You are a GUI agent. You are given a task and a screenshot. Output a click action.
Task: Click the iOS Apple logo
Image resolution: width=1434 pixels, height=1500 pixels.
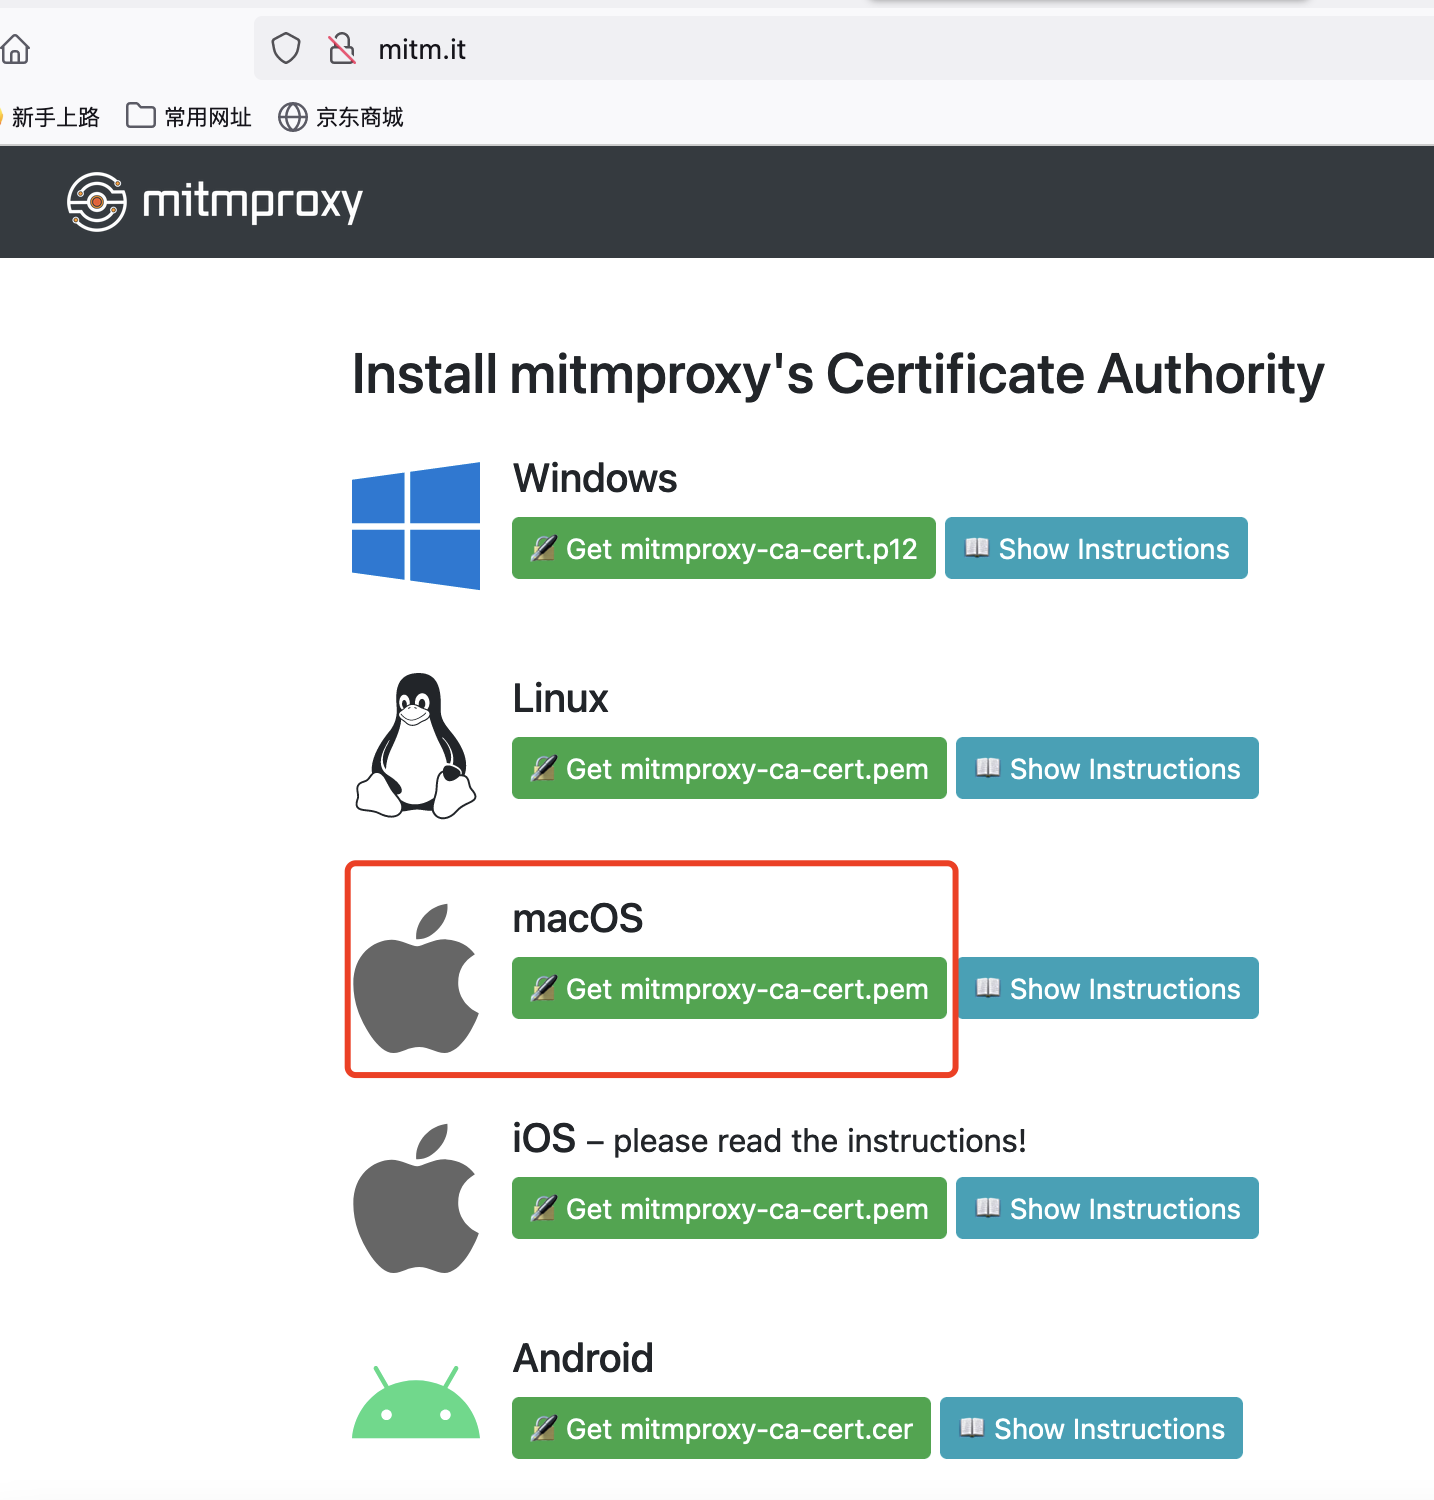click(x=416, y=1199)
